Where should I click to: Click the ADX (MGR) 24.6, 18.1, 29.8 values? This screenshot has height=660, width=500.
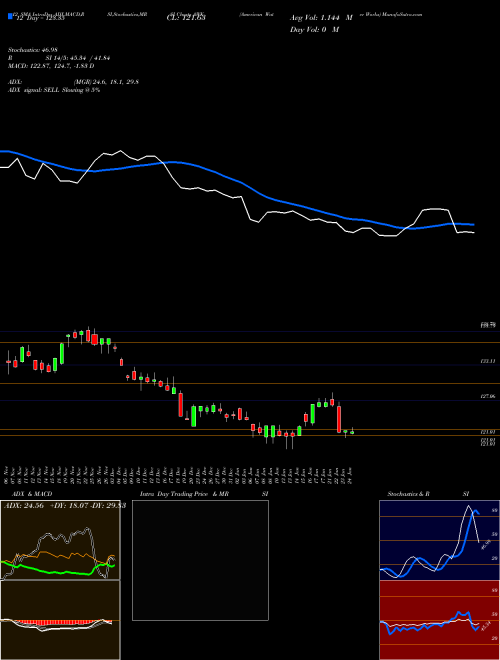106,82
